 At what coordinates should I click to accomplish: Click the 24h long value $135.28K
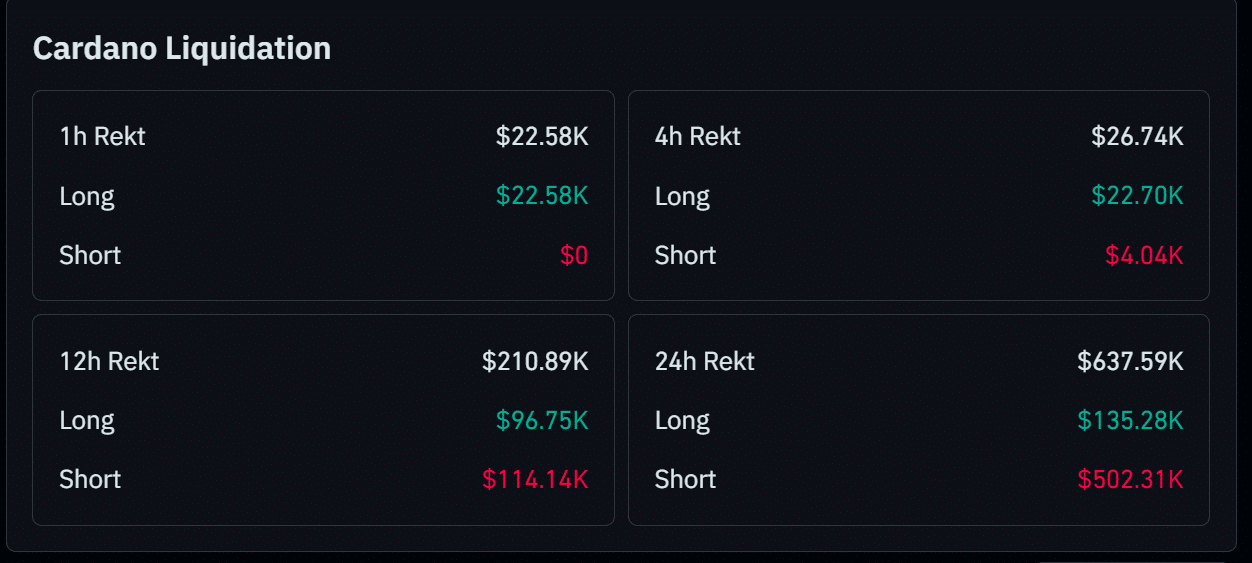[1130, 421]
